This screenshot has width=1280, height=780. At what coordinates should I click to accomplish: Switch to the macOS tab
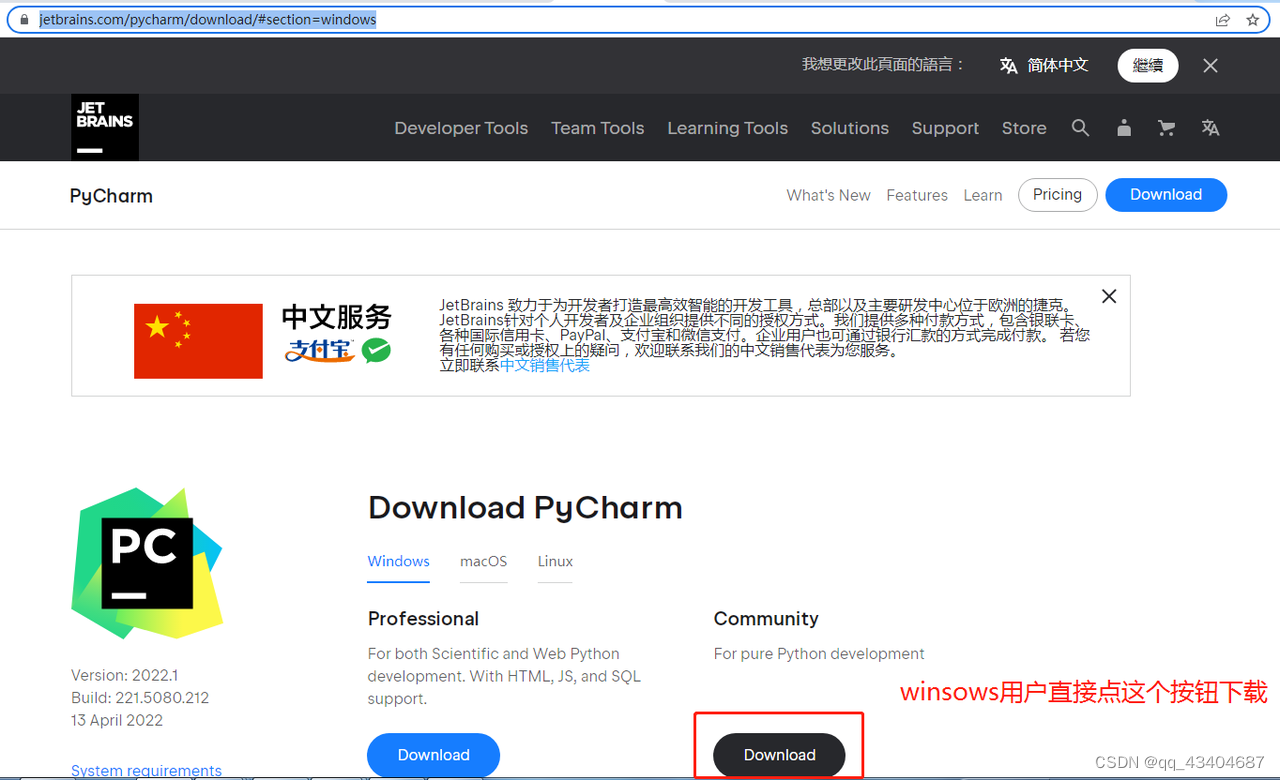tap(483, 562)
